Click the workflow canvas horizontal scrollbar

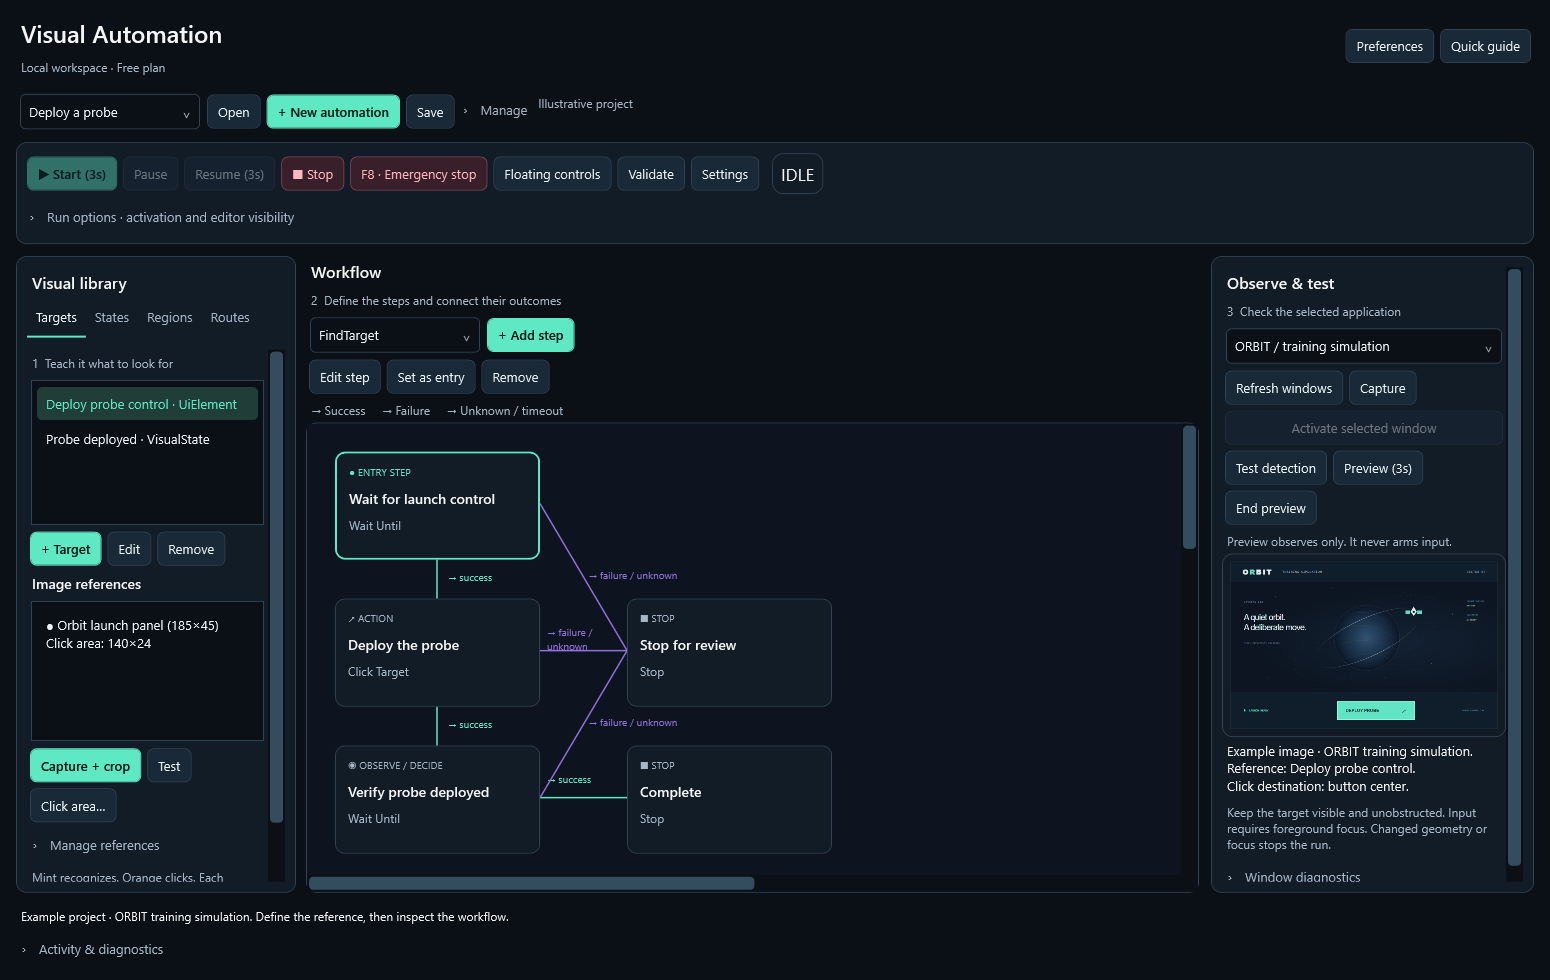(x=532, y=883)
